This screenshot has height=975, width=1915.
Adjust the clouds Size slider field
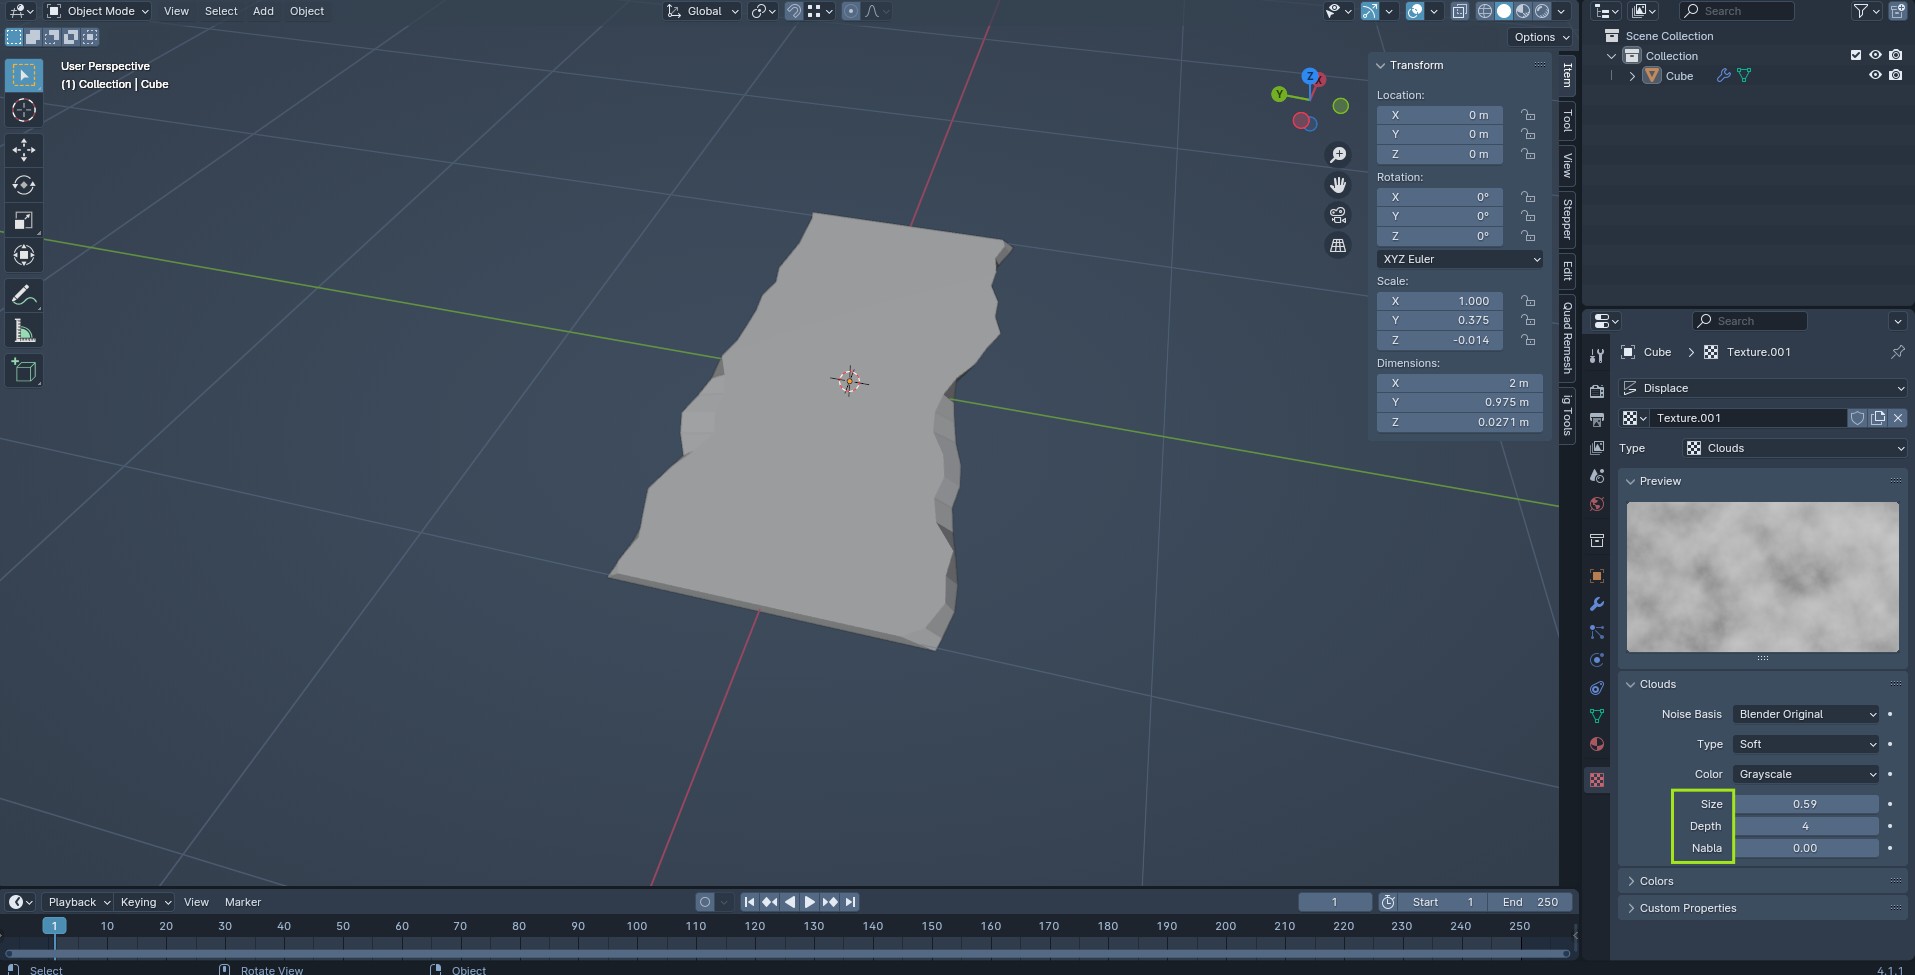click(x=1805, y=804)
